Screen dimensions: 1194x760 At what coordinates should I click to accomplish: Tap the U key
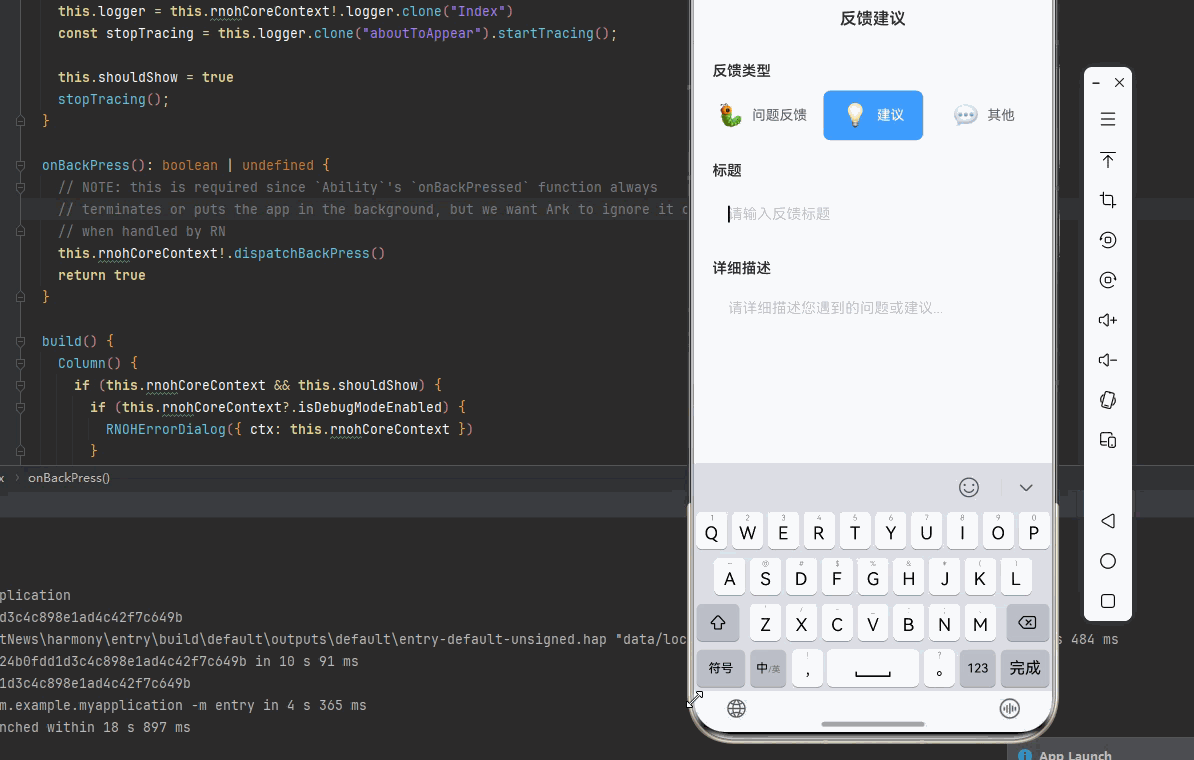(x=926, y=532)
